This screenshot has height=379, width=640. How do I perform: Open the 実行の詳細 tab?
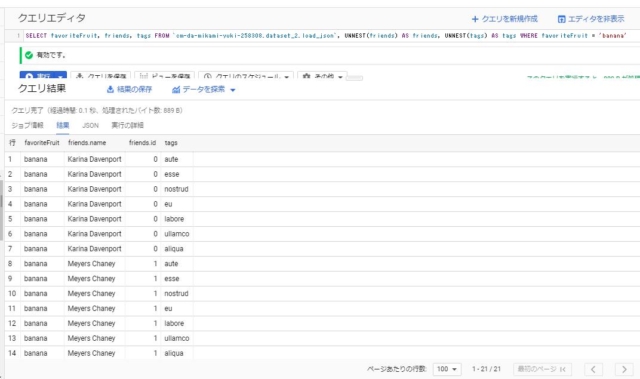click(x=127, y=125)
